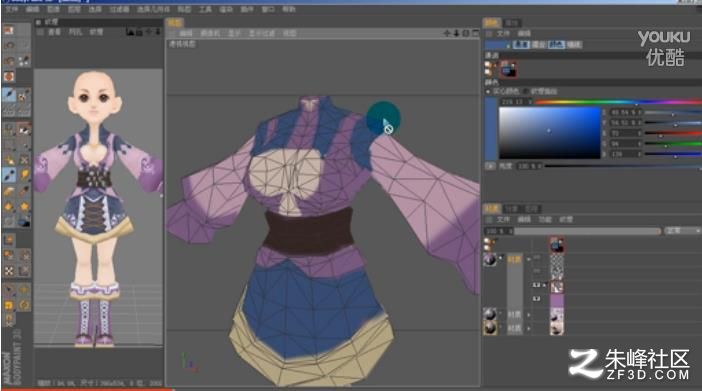
Task: Toggle visibility of the solid purple layer
Action: click(x=536, y=298)
